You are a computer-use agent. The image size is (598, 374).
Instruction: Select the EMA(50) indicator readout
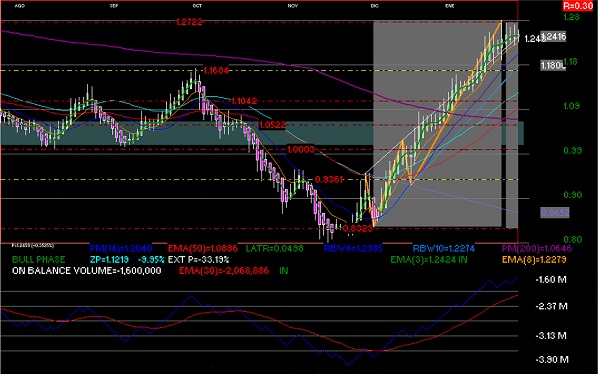coord(203,249)
